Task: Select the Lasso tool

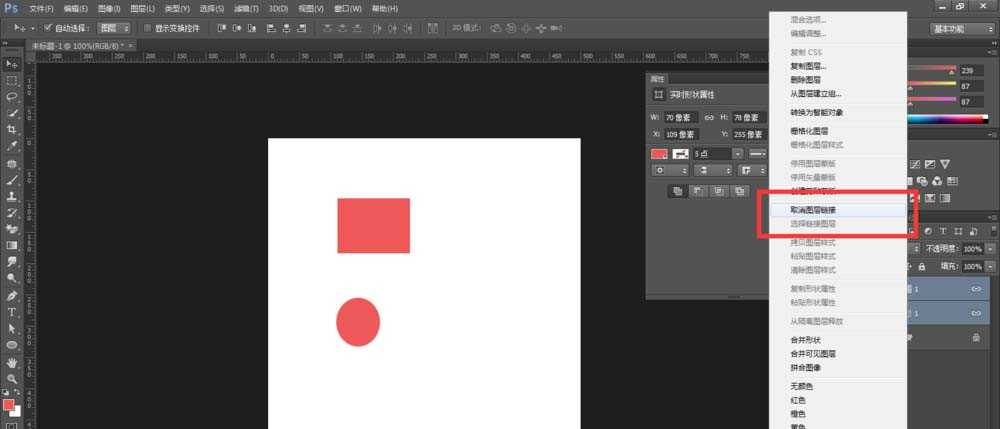Action: click(12, 97)
